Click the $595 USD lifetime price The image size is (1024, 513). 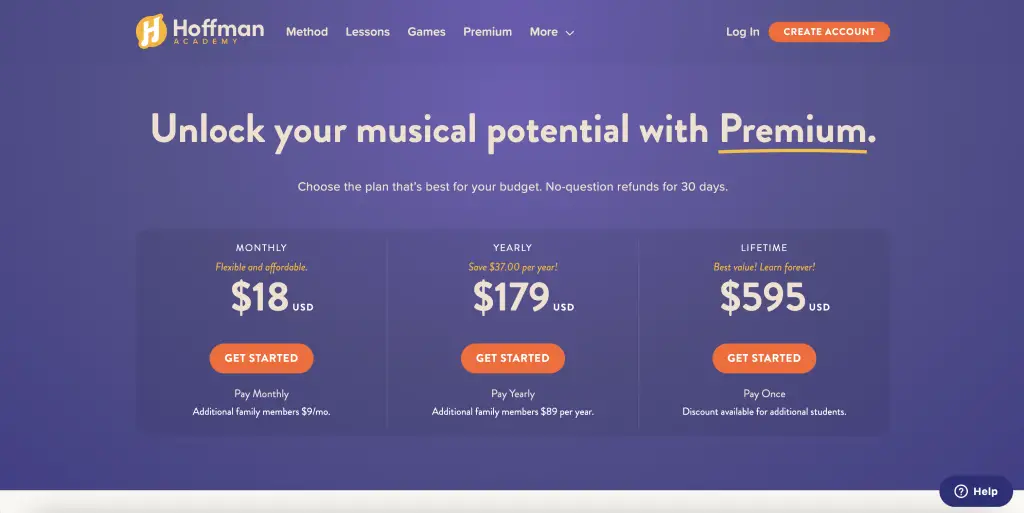tap(775, 297)
